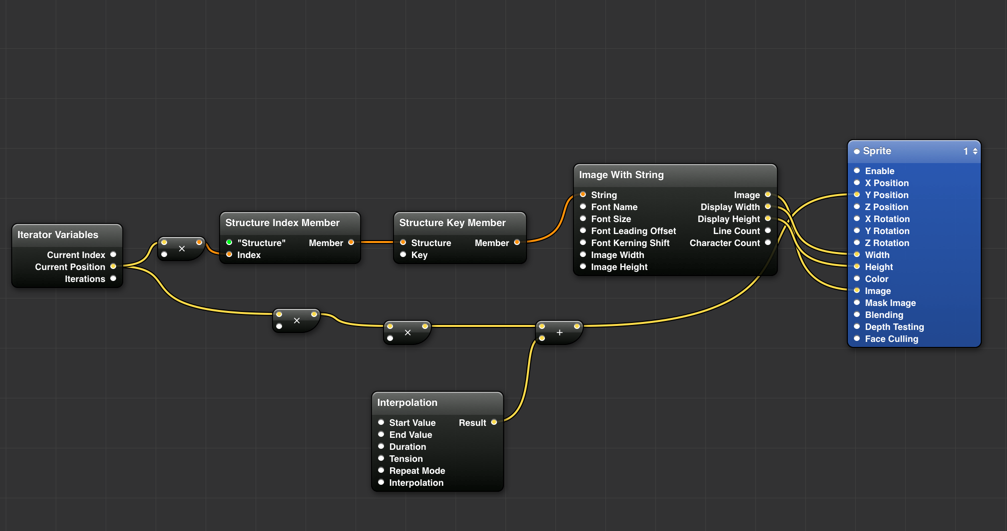Click the Key input port on Structure Key Member

403,255
